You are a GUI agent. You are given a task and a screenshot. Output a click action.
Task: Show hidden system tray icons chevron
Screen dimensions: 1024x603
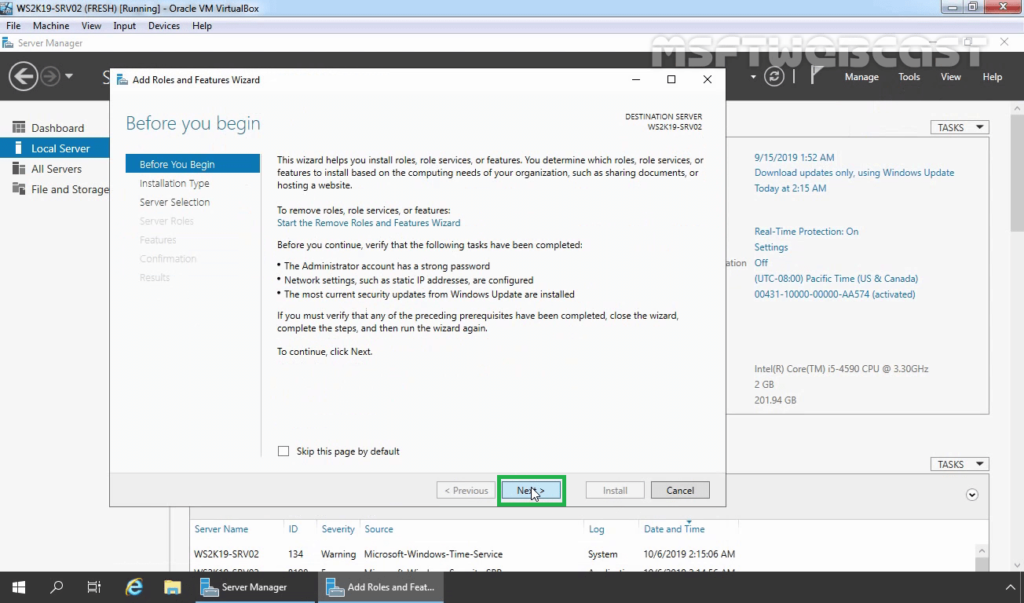coord(1010,587)
